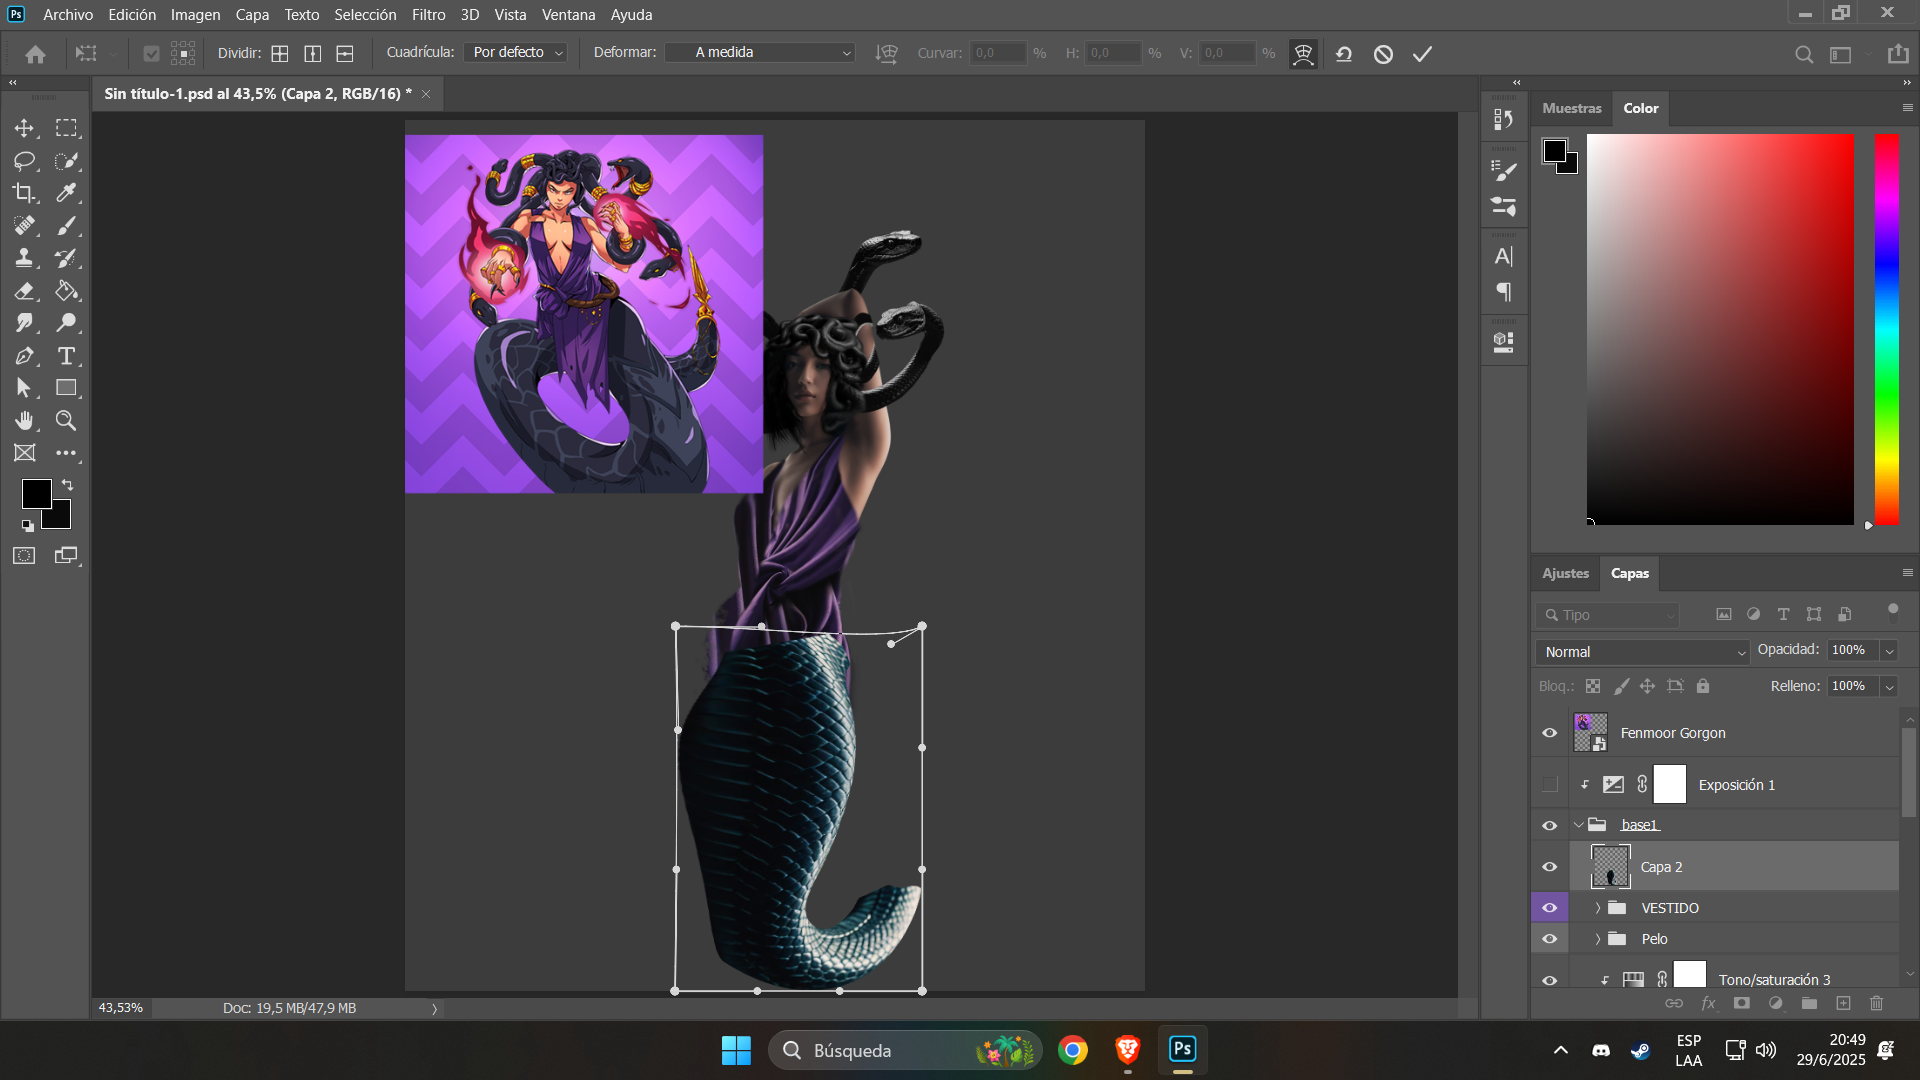The height and width of the screenshot is (1080, 1920).
Task: Add layer style fx icon
Action: tap(1708, 1003)
